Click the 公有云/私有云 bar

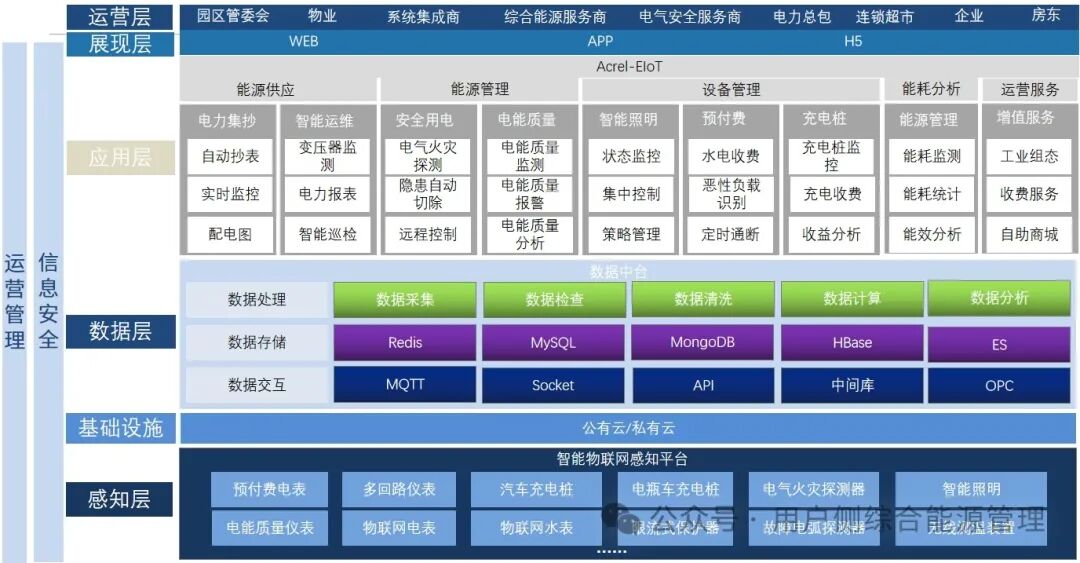coord(628,428)
